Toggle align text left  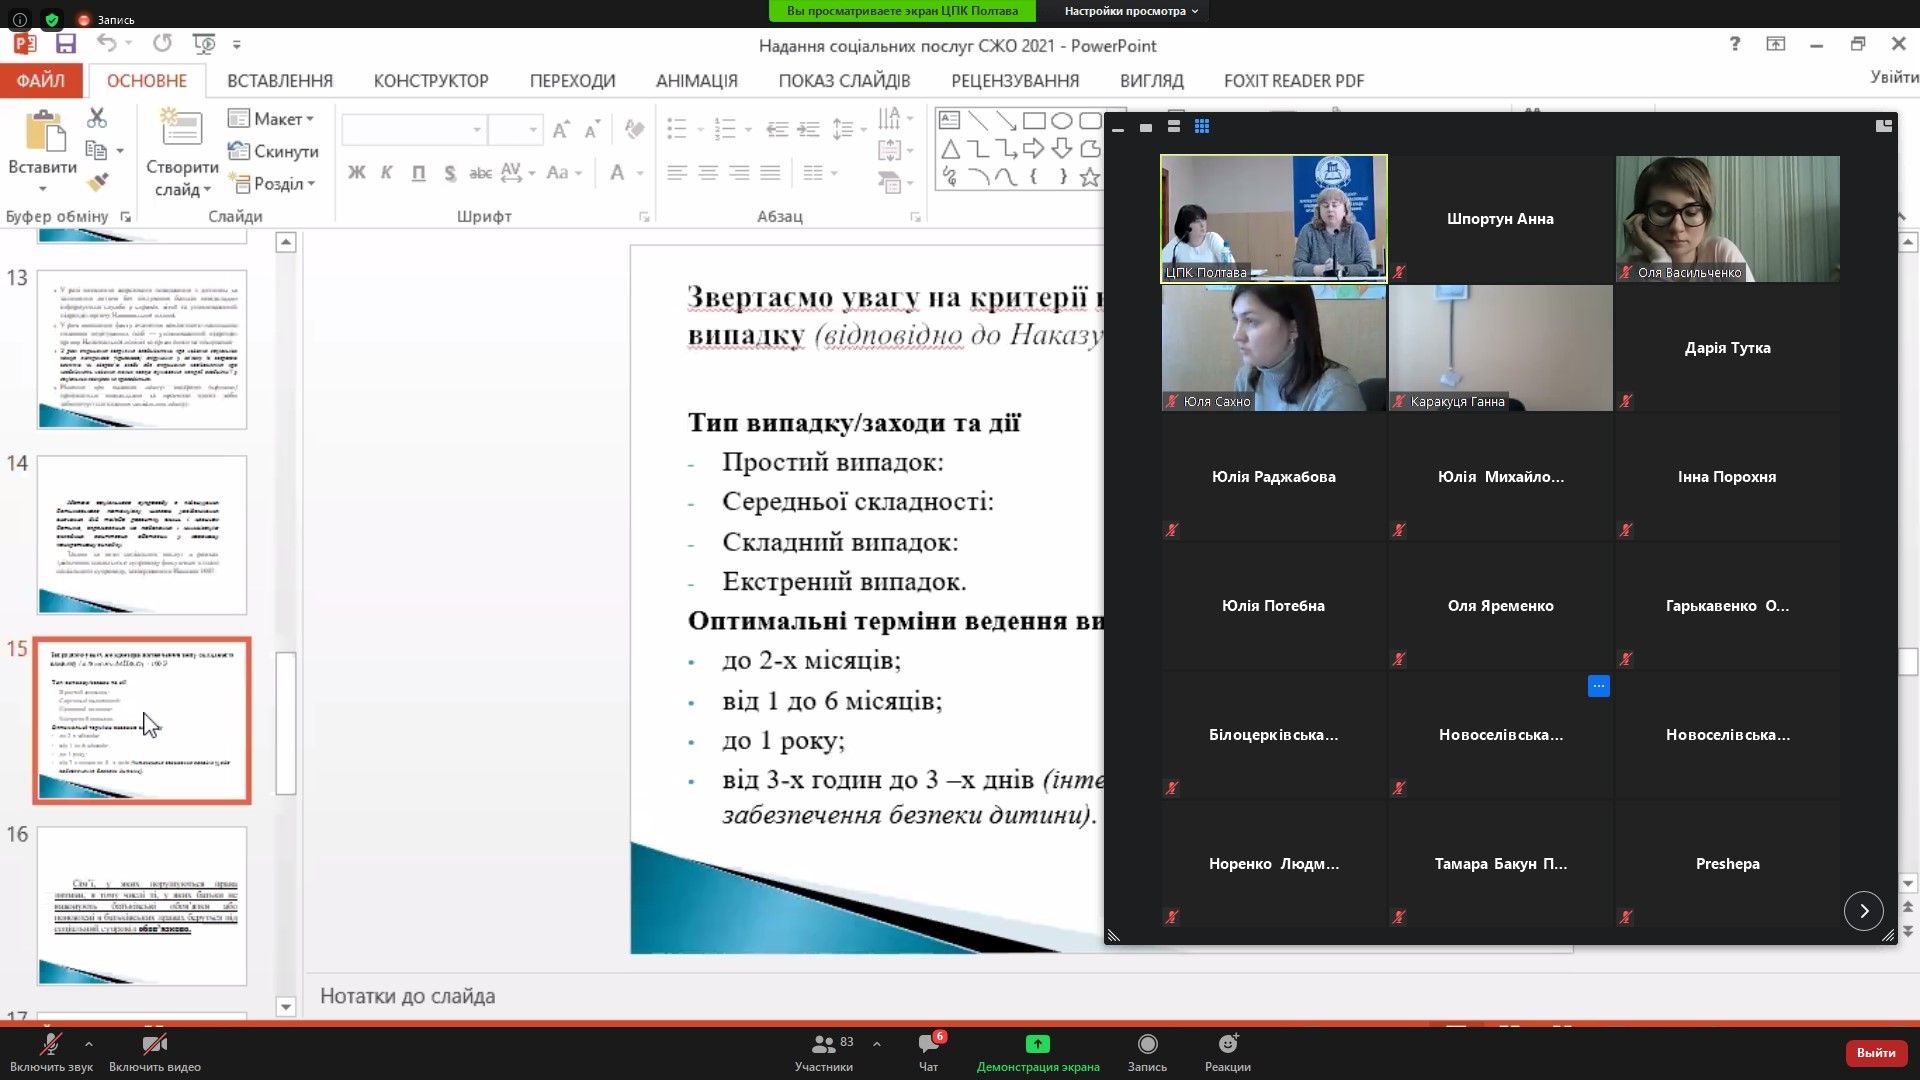pos(677,173)
